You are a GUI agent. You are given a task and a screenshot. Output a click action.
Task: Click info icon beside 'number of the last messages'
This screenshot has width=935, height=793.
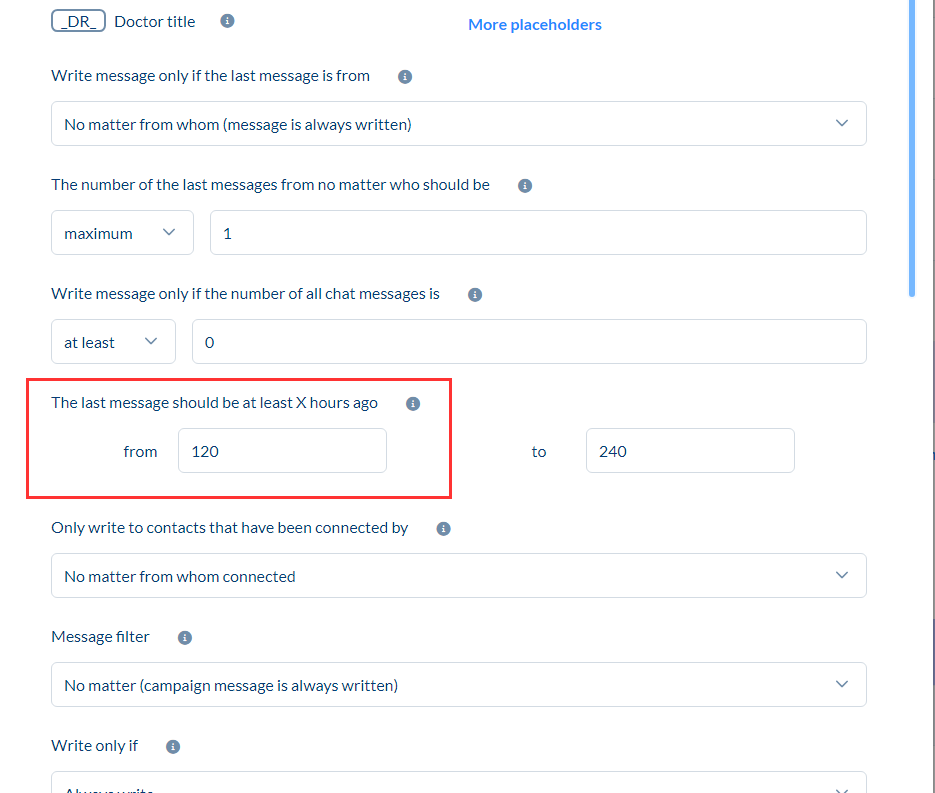525,186
